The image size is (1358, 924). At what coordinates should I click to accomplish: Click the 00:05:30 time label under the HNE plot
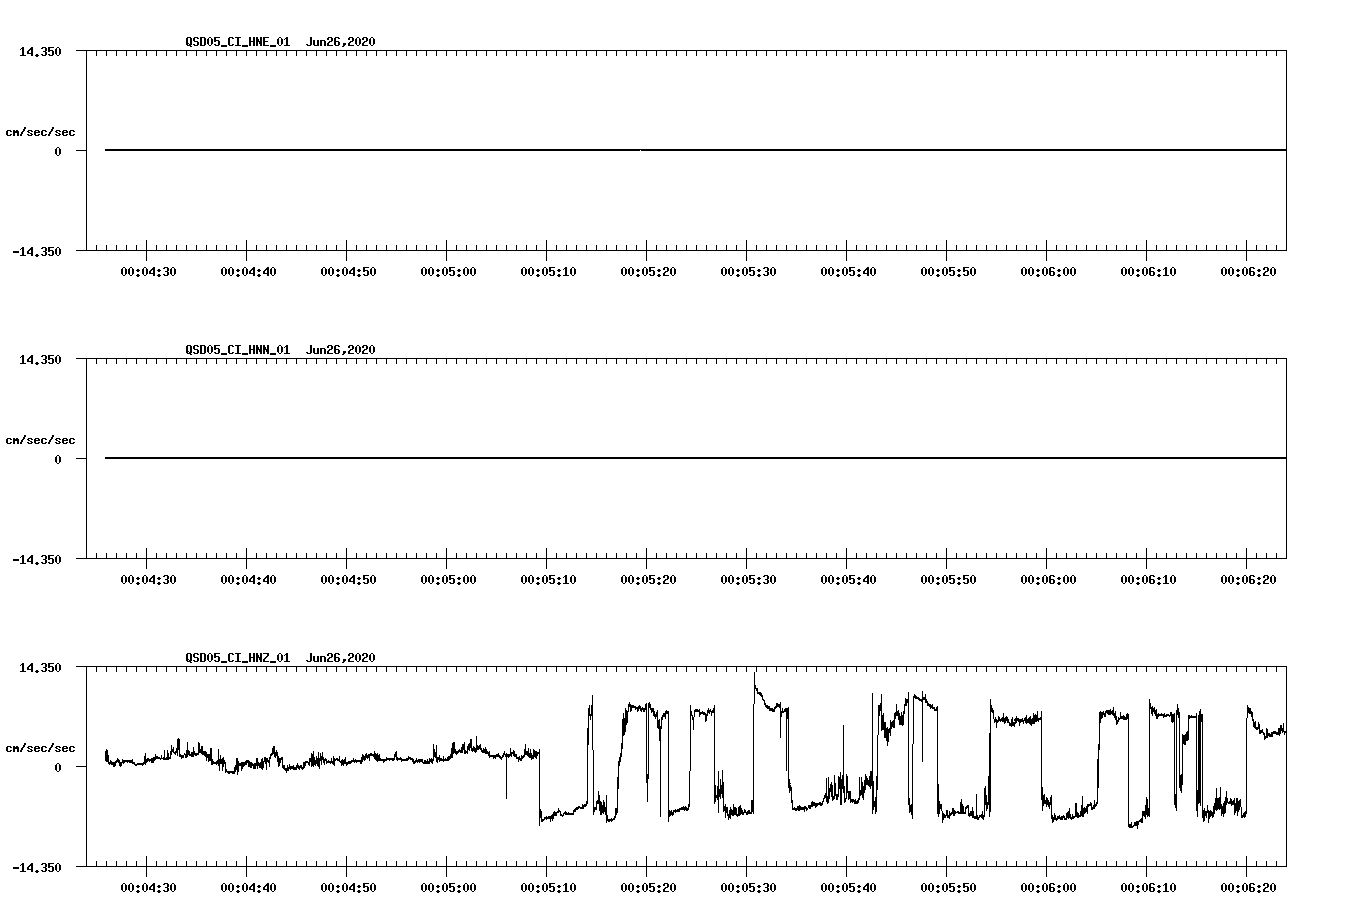coord(748,272)
